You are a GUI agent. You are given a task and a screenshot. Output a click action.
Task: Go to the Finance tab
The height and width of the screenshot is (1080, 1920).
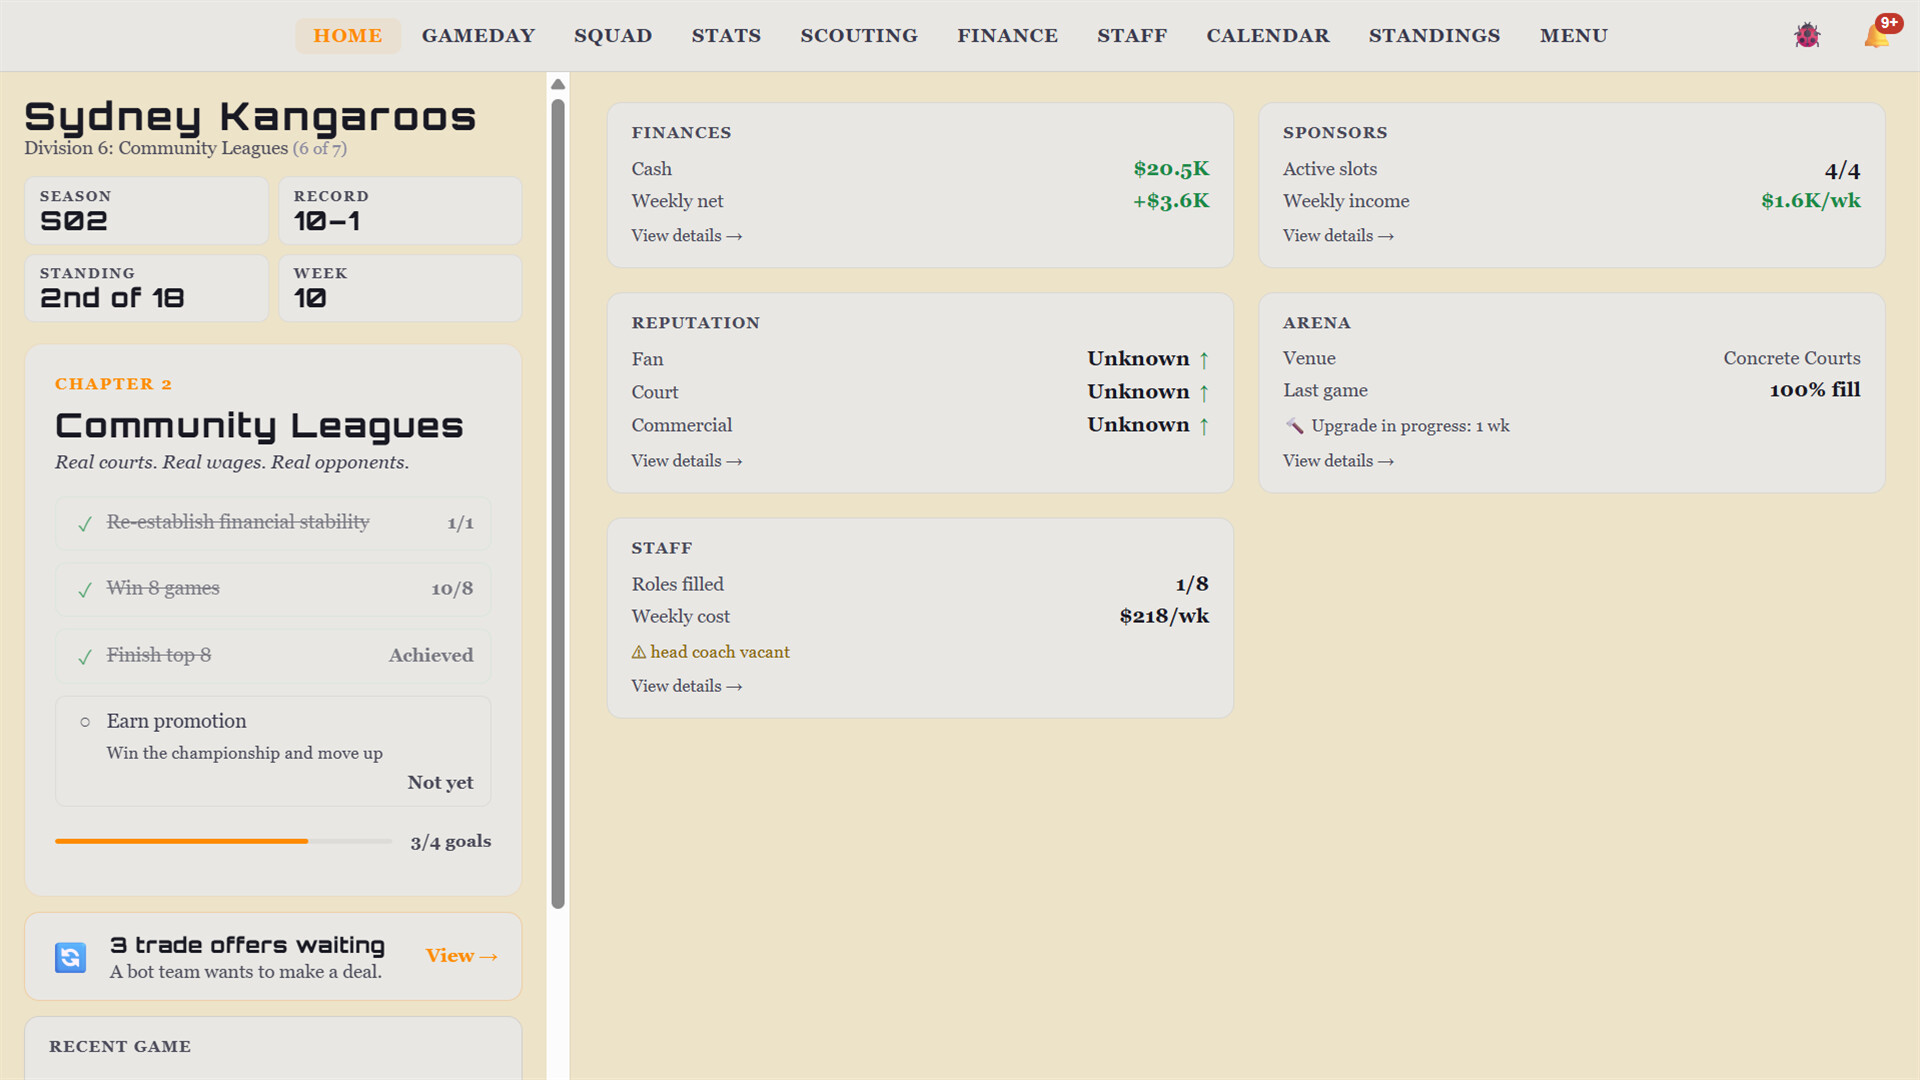(1007, 35)
